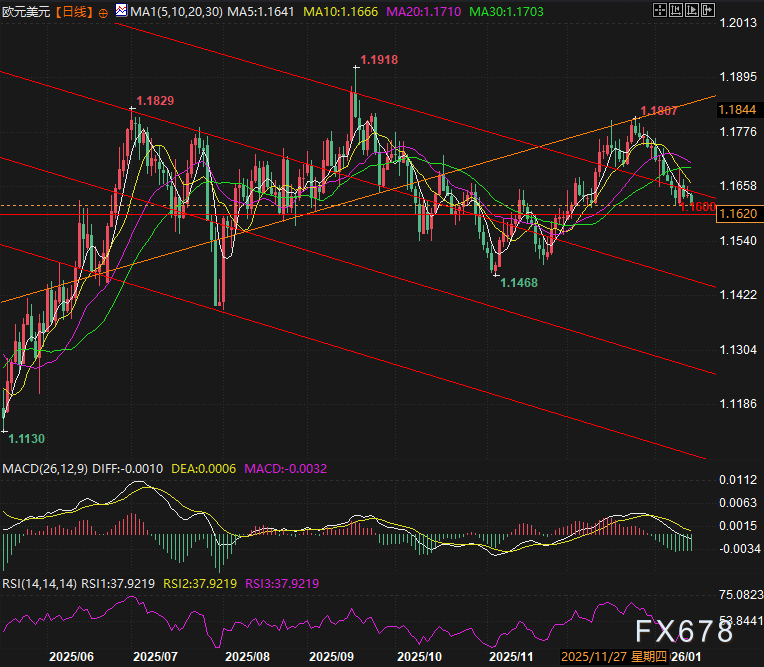The image size is (764, 667).
Task: Click the orange circled-plus icon beside 日线
Action: [103, 13]
